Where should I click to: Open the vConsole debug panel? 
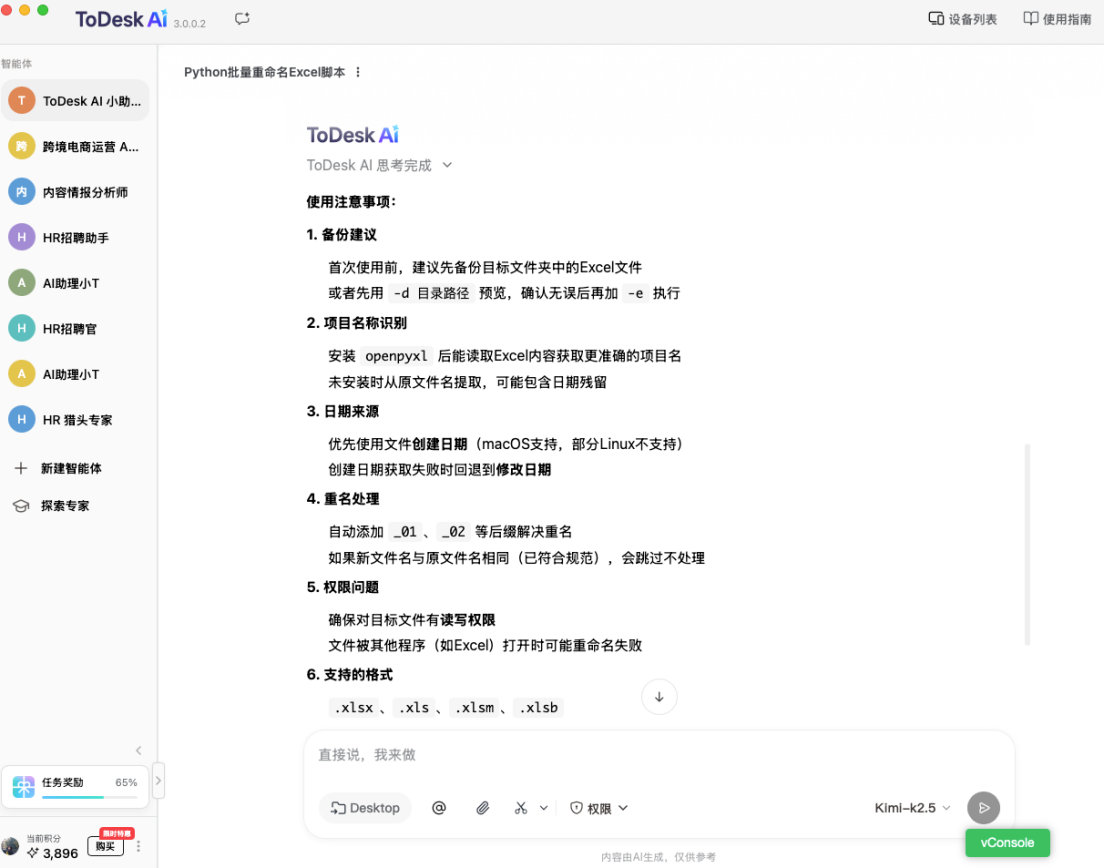pos(1007,843)
